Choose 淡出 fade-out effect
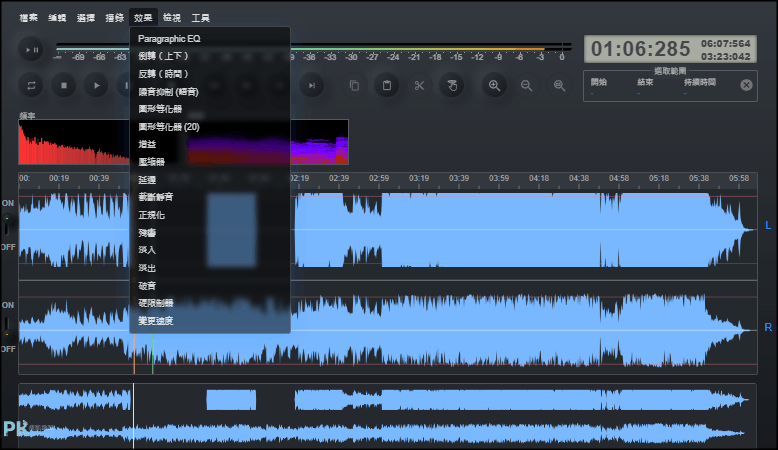 tap(210, 268)
